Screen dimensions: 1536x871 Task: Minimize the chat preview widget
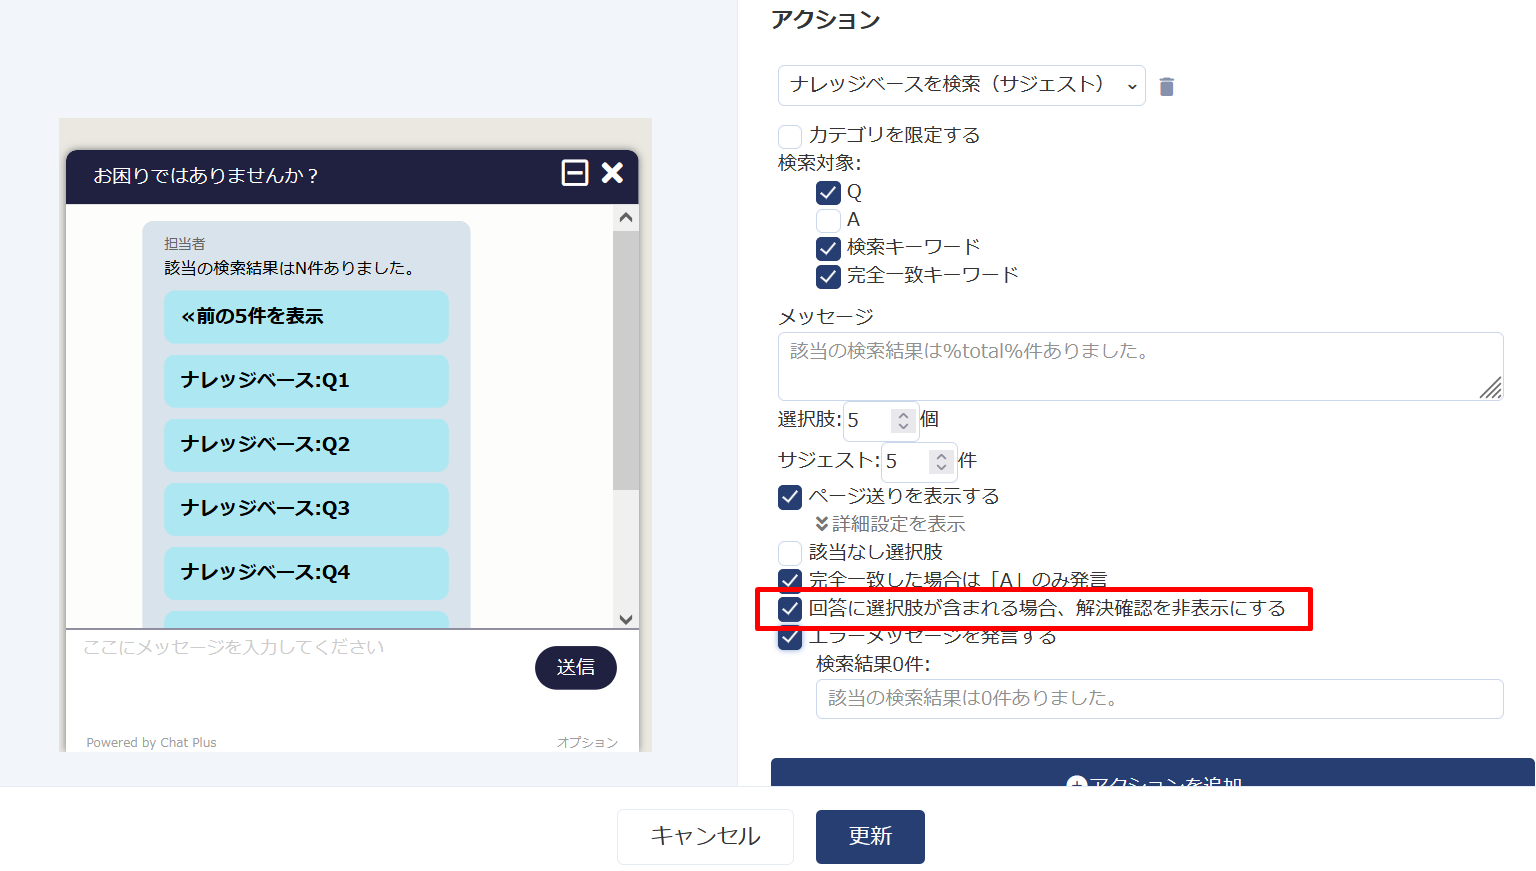point(575,173)
